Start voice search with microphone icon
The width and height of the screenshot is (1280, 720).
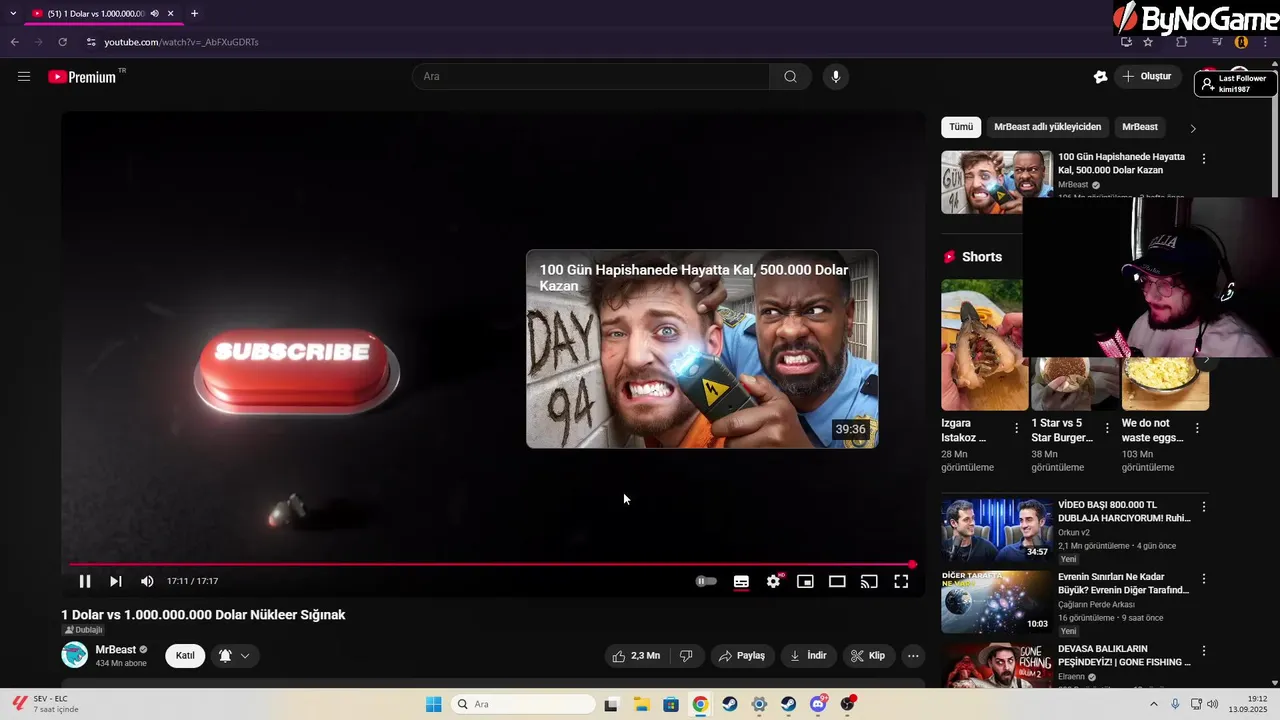click(x=836, y=76)
